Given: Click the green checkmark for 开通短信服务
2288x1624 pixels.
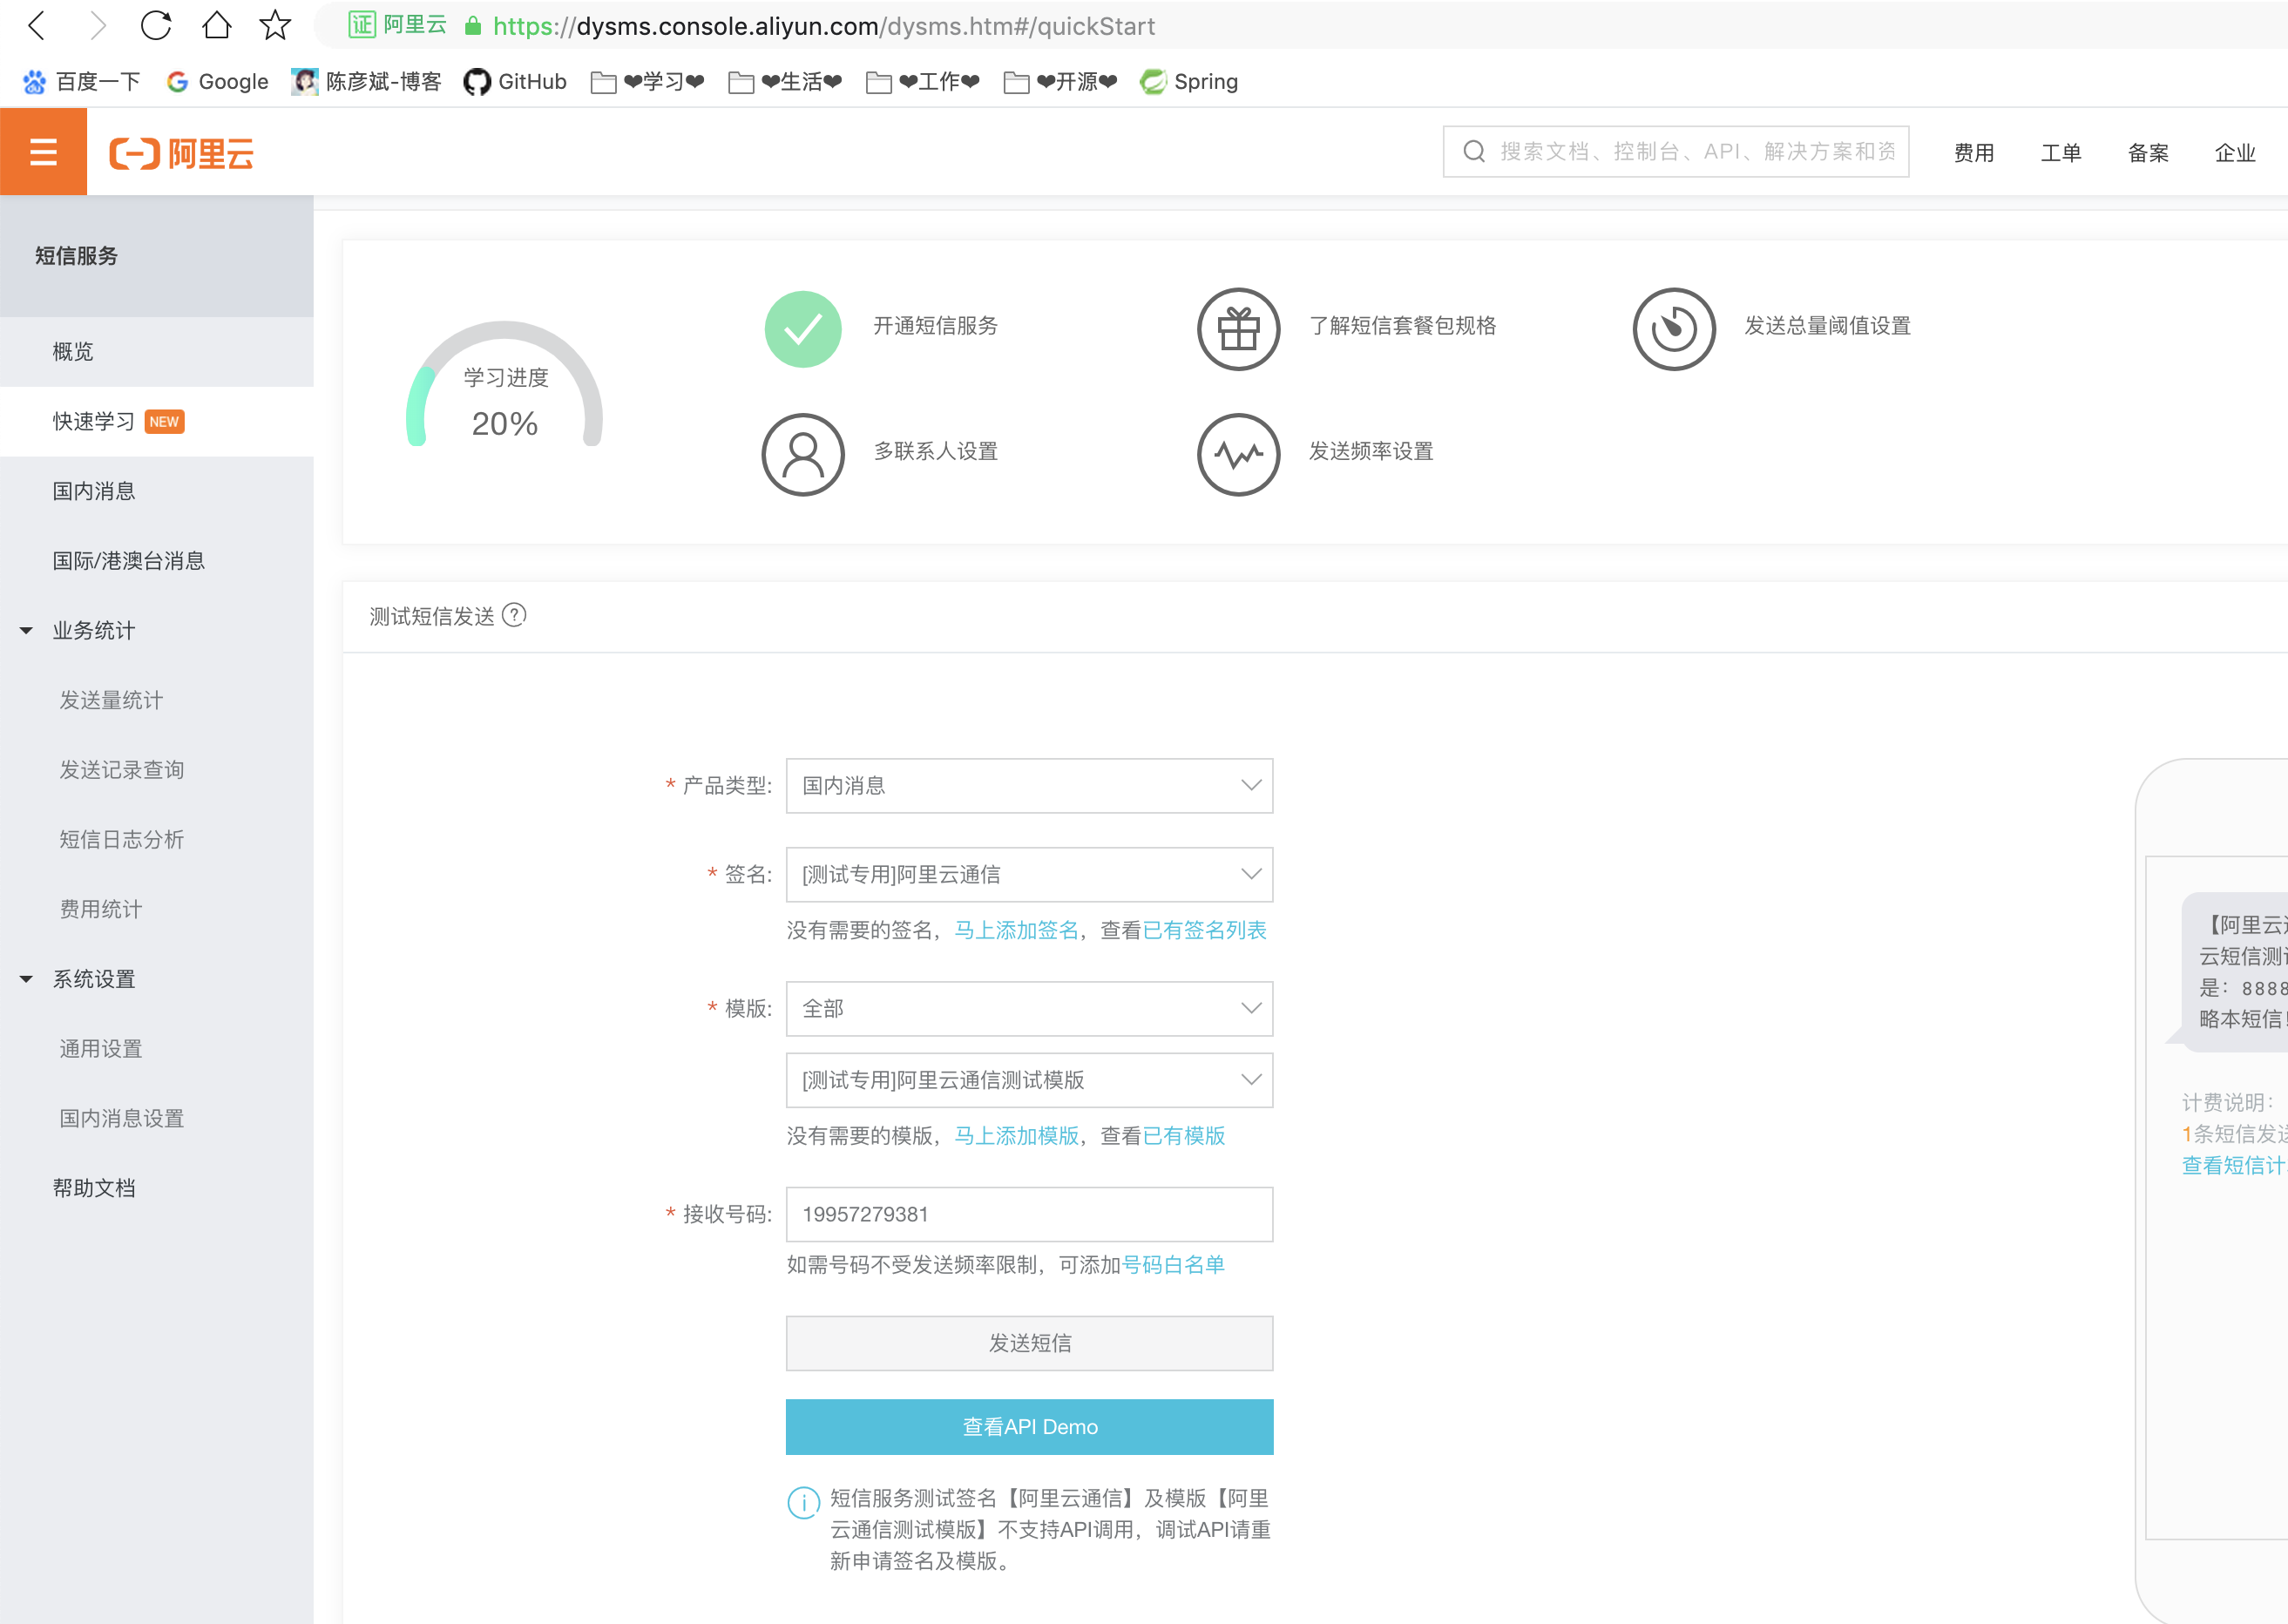Looking at the screenshot, I should pyautogui.click(x=803, y=328).
